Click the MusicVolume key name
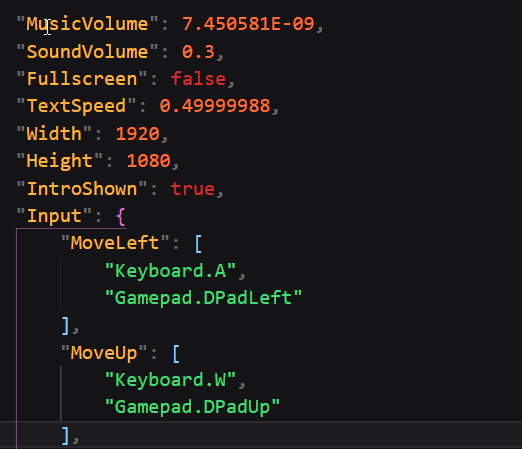Screen dimensions: 522x449 (87, 24)
